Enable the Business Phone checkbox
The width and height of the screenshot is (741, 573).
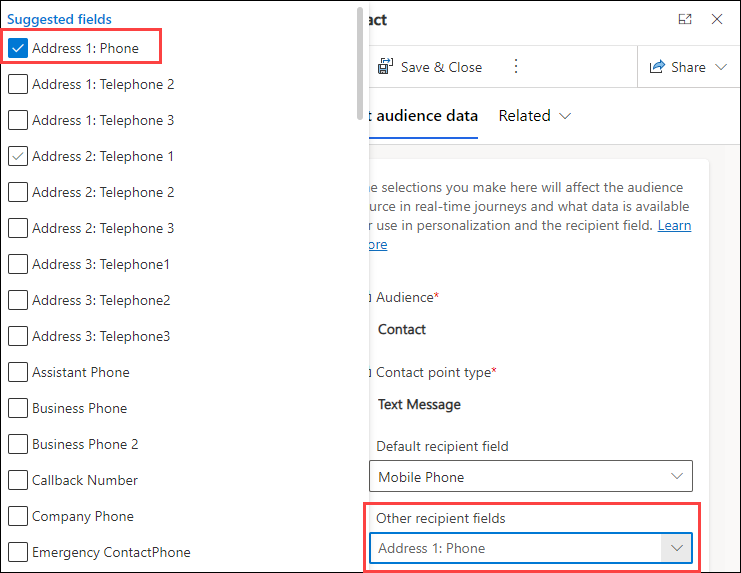pyautogui.click(x=18, y=408)
